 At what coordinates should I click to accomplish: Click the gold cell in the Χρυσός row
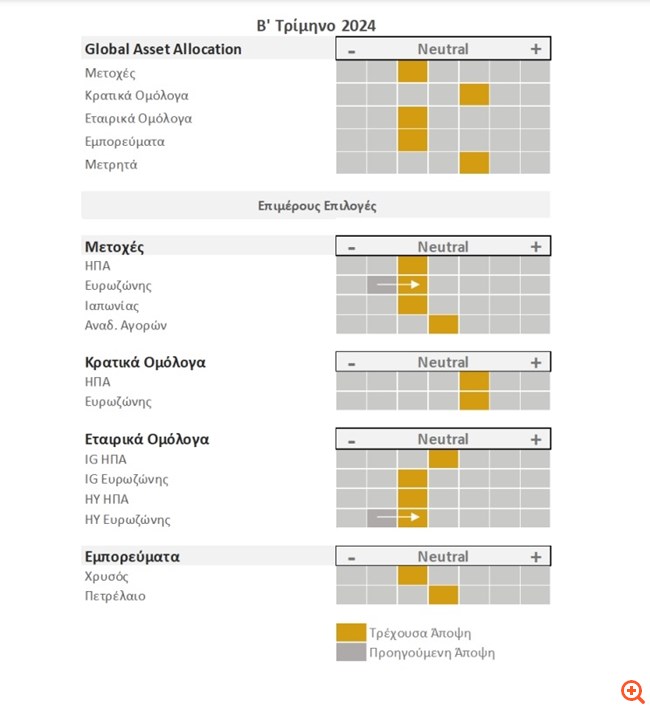pyautogui.click(x=413, y=576)
